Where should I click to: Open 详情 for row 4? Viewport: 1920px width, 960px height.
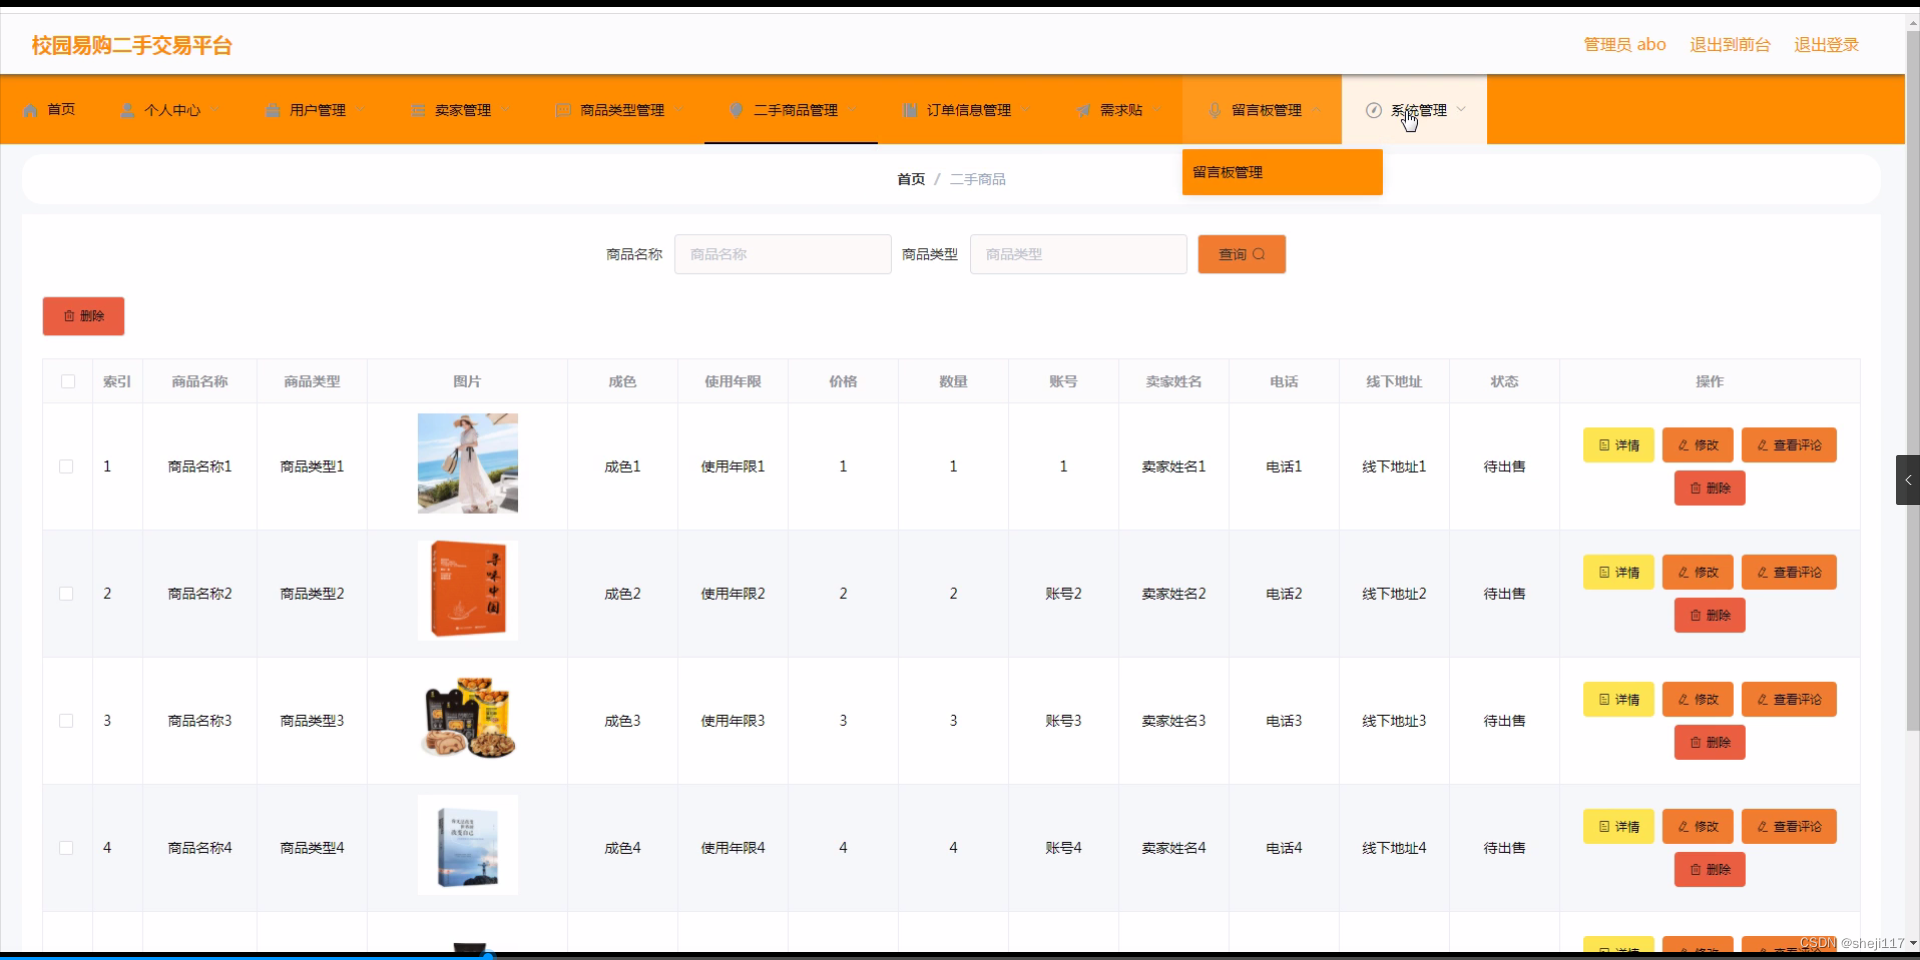coord(1618,826)
